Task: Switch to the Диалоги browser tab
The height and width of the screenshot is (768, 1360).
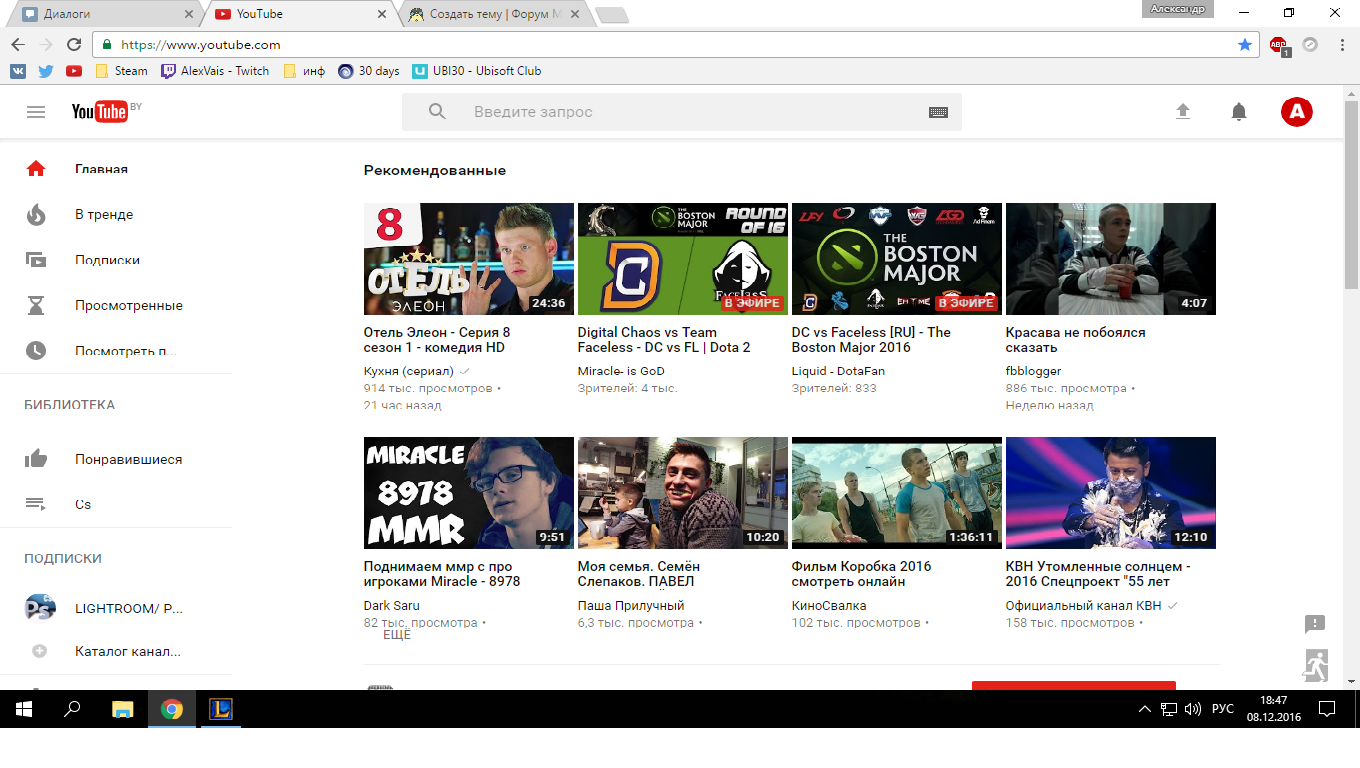Action: (x=105, y=14)
